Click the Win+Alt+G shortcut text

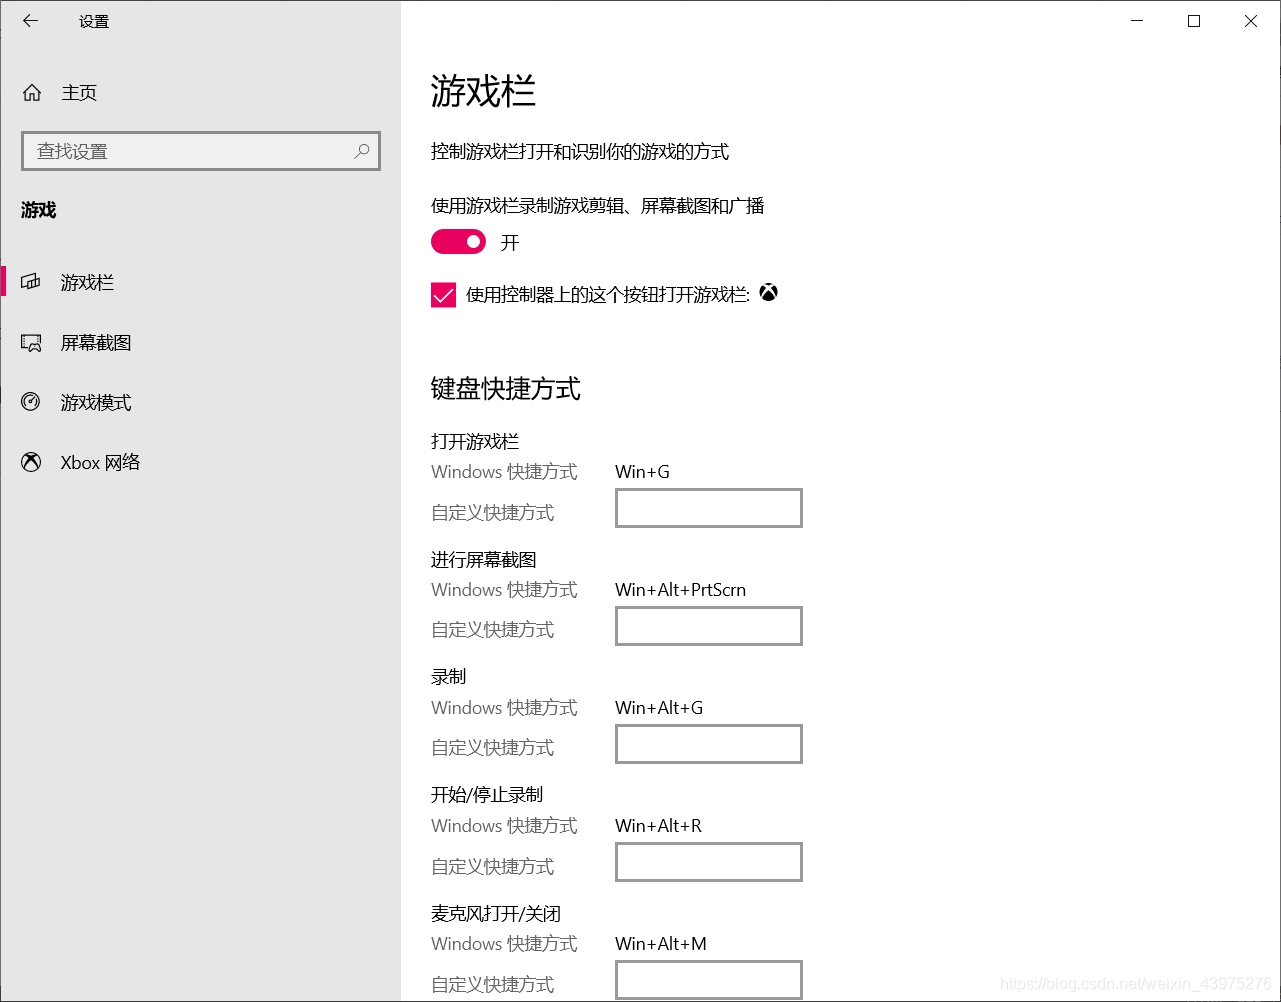pos(659,708)
